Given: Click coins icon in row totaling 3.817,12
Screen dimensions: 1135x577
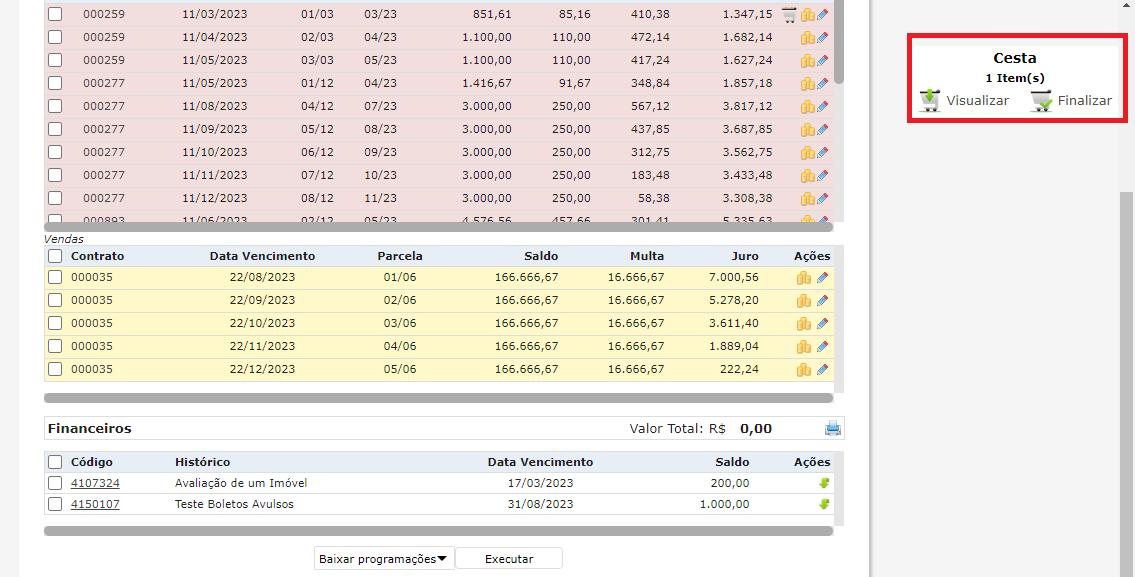Looking at the screenshot, I should [807, 107].
